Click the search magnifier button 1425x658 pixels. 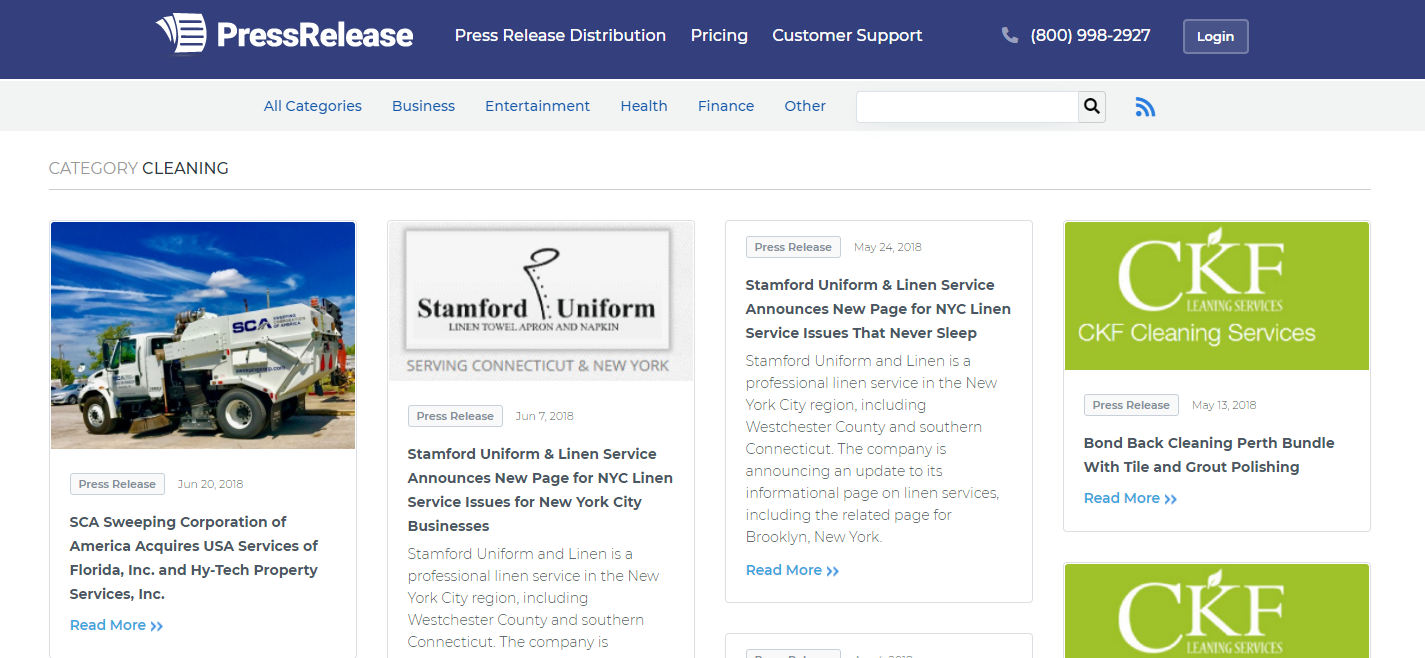click(x=1092, y=106)
